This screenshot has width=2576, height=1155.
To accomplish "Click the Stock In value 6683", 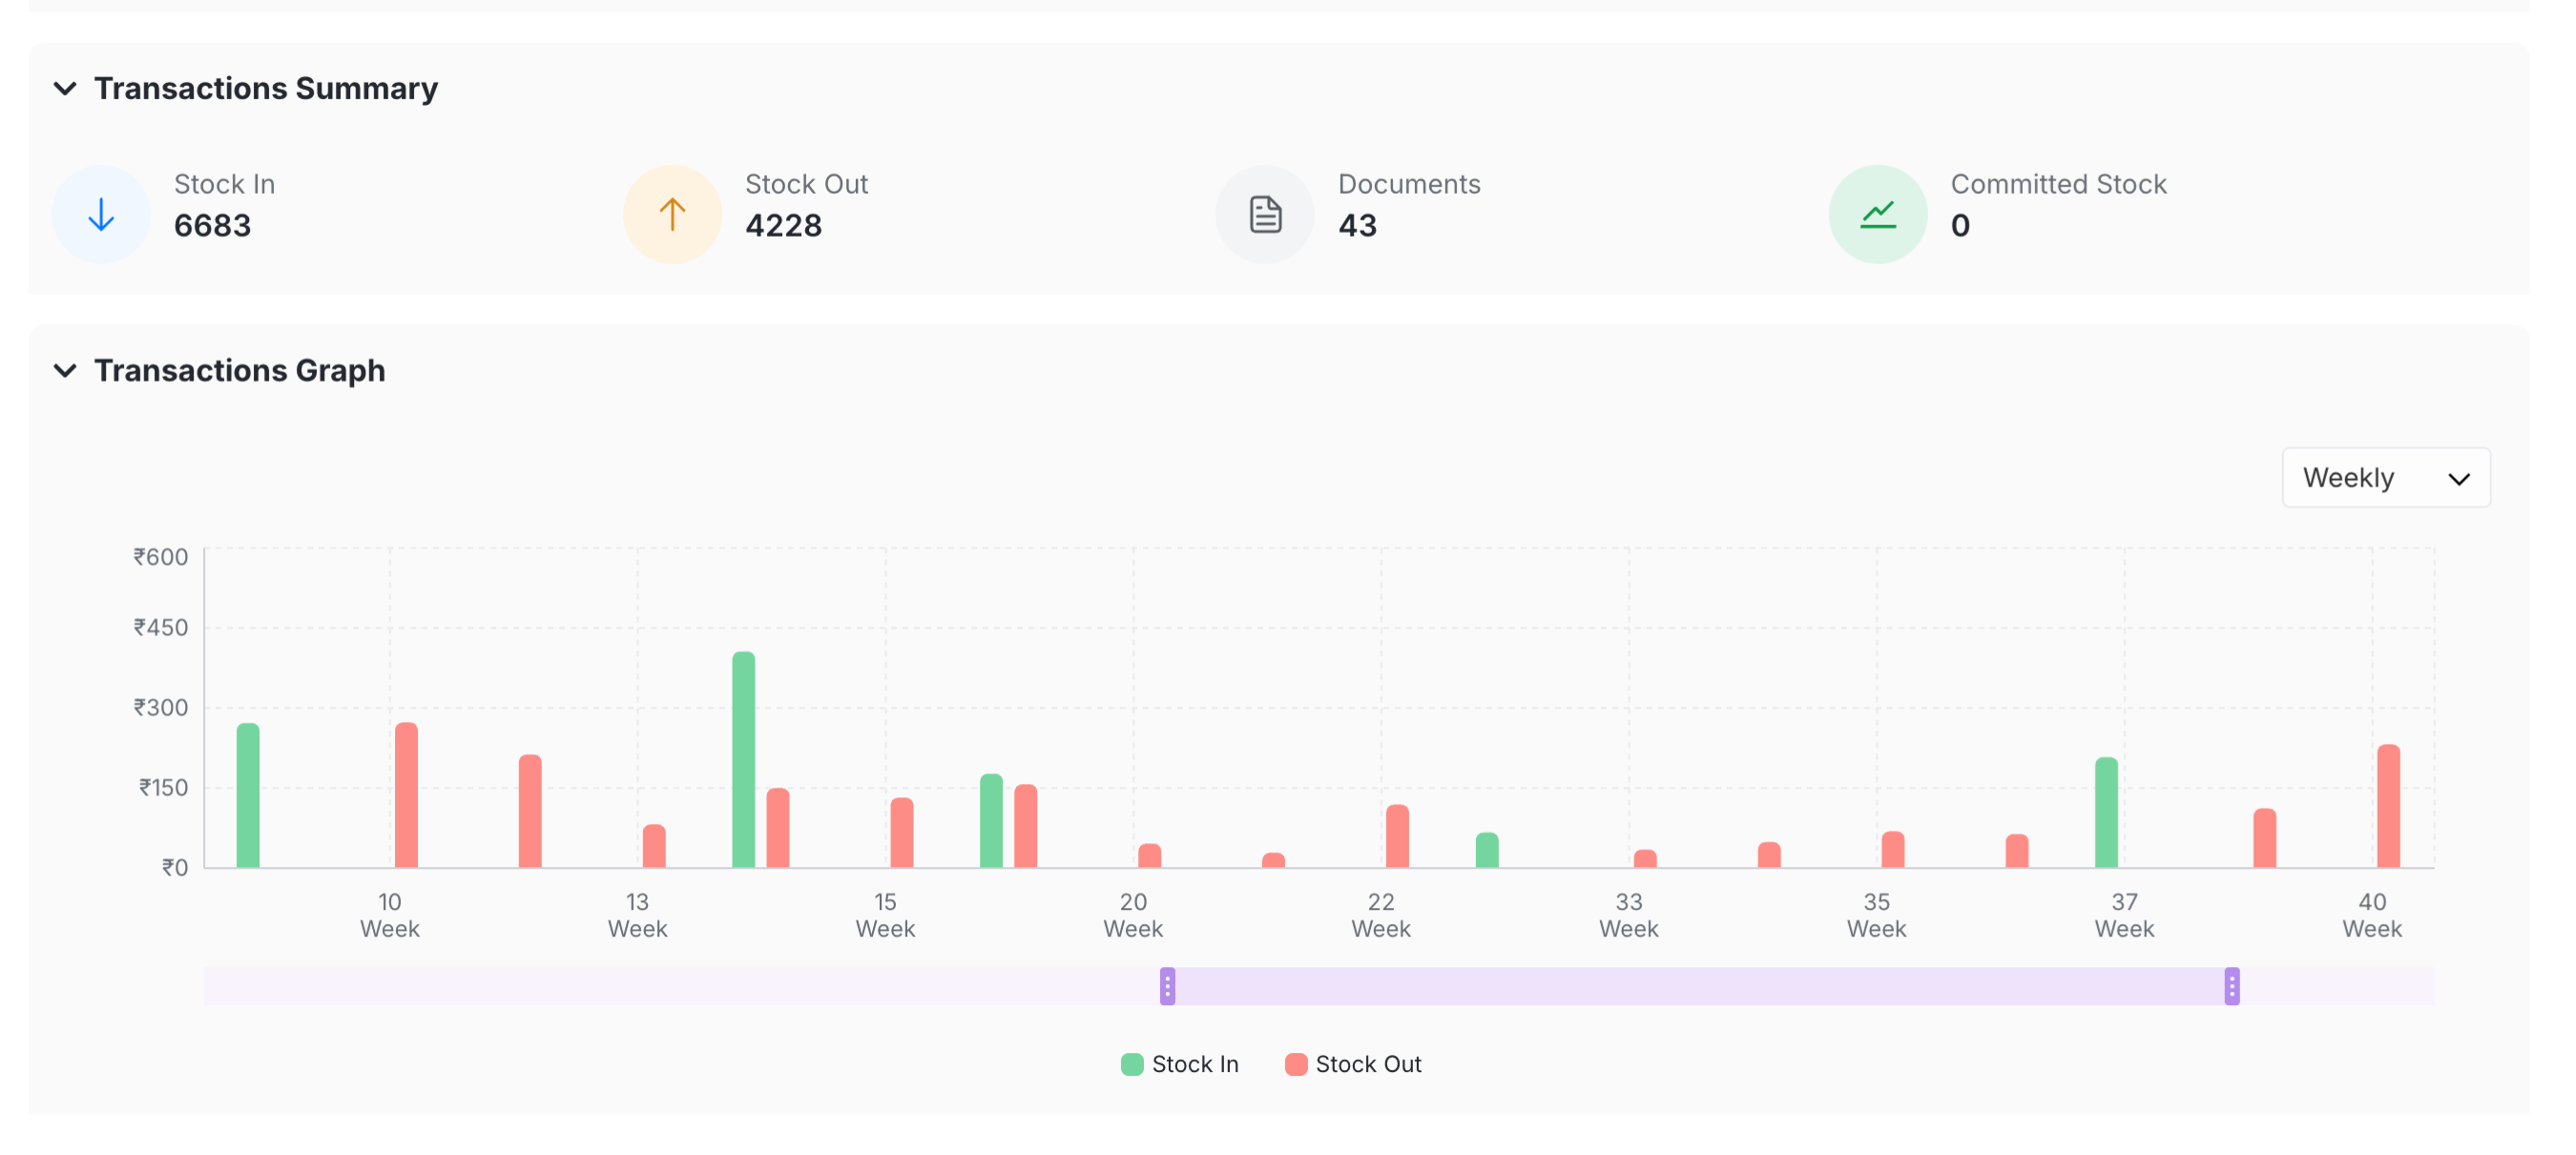I will coord(212,226).
